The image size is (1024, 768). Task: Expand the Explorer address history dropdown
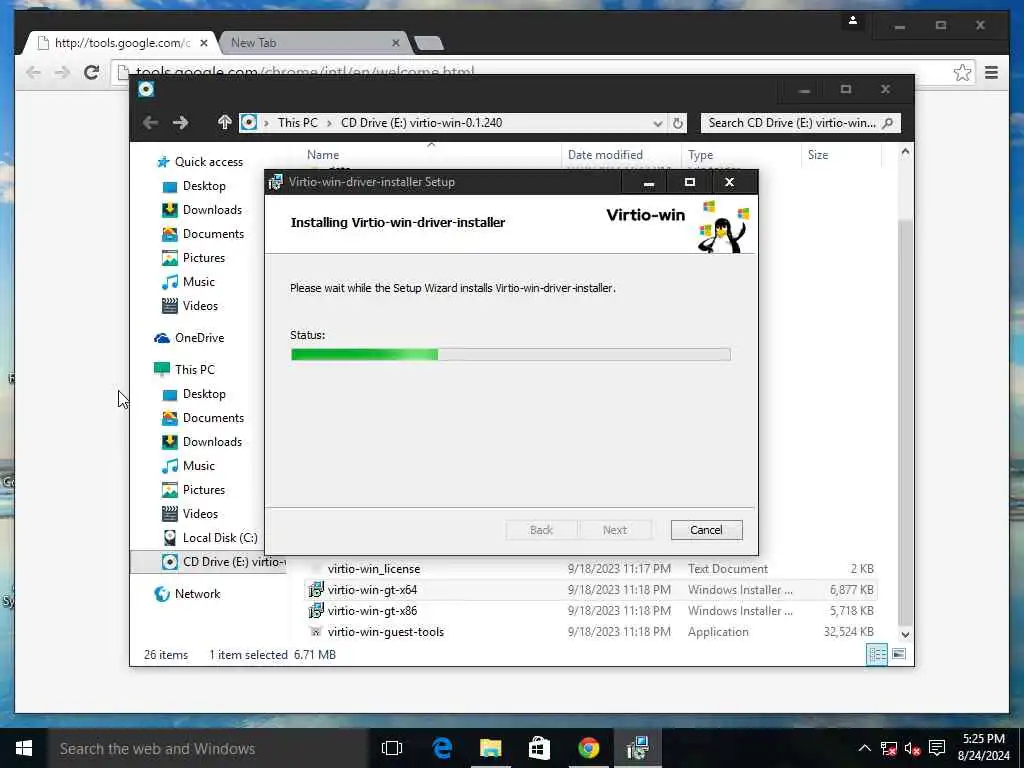(x=658, y=123)
